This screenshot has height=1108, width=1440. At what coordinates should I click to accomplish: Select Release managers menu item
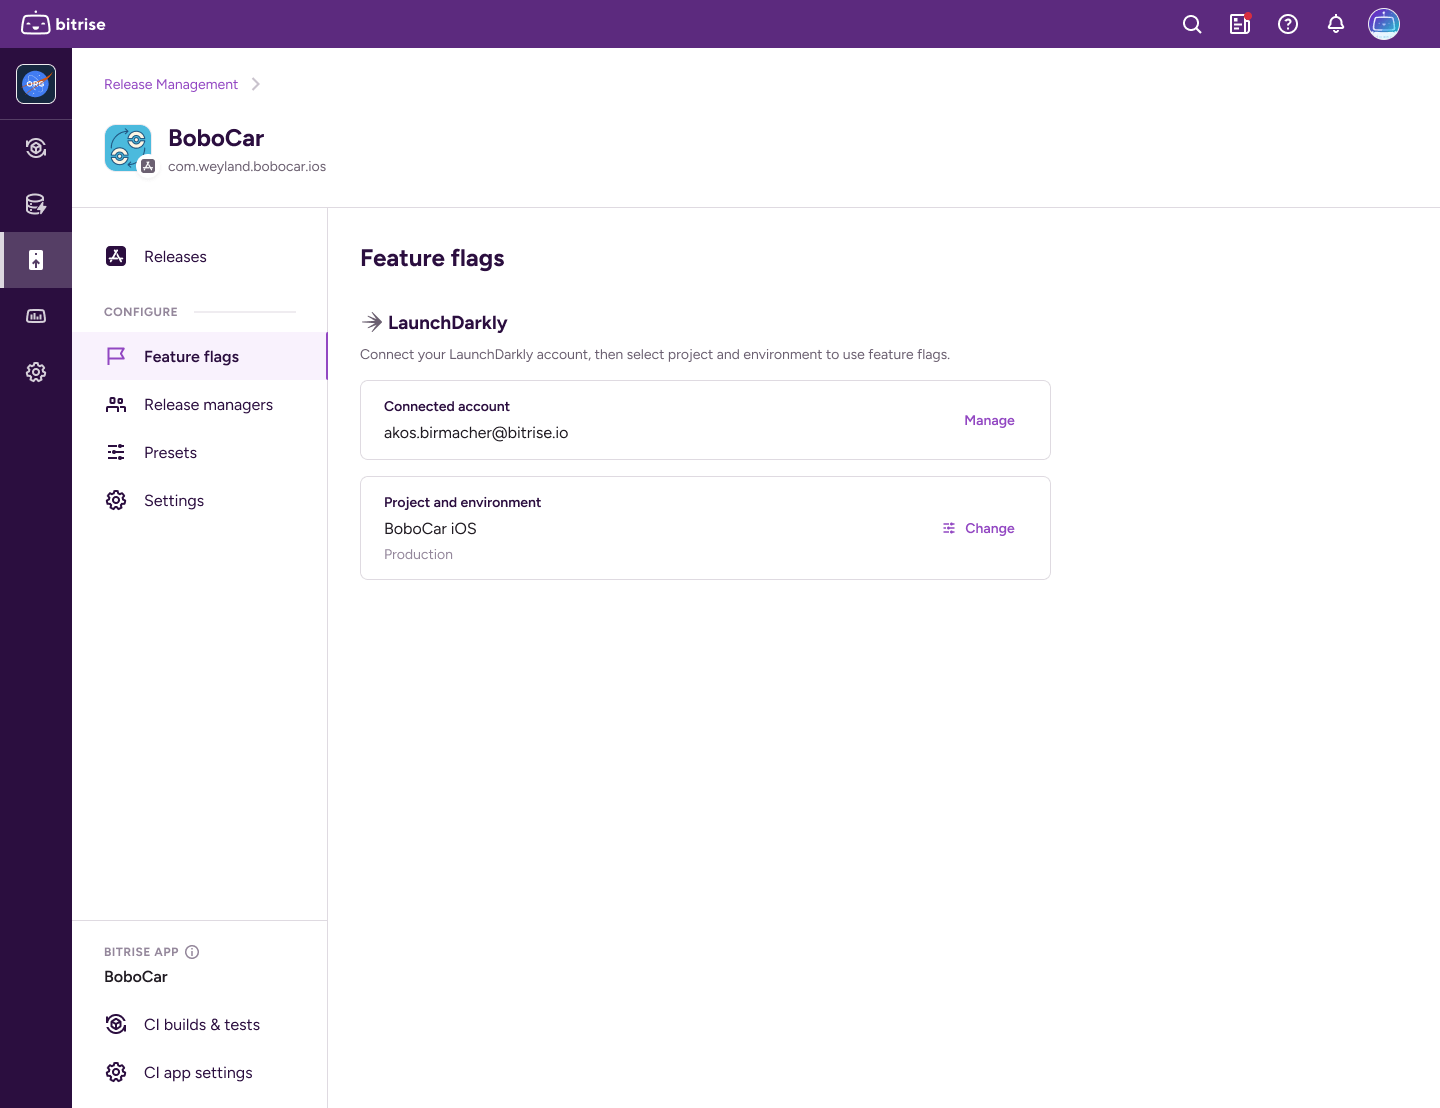[x=208, y=405]
